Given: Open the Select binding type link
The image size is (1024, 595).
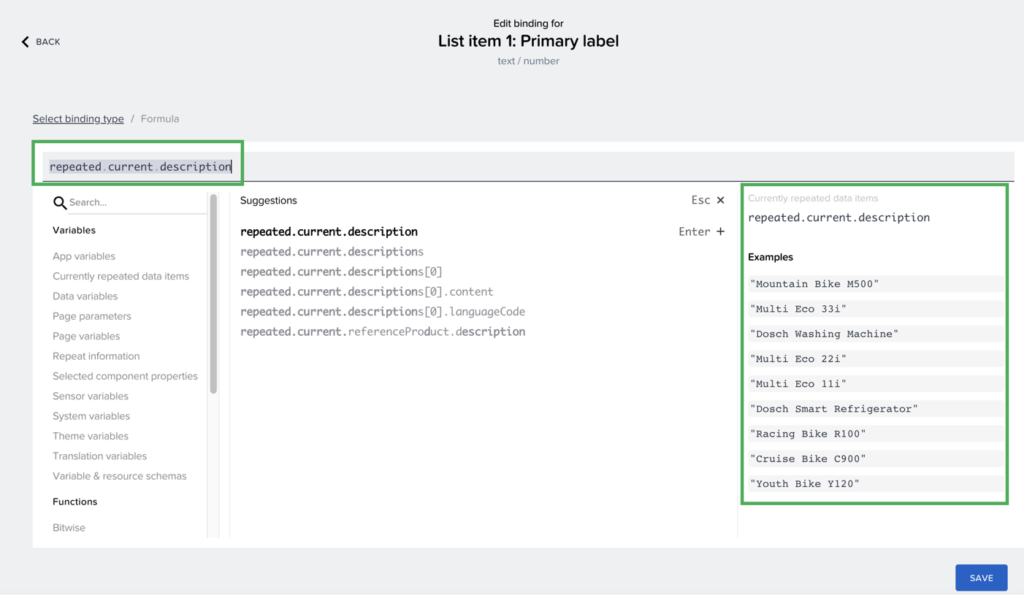Looking at the screenshot, I should coord(78,119).
